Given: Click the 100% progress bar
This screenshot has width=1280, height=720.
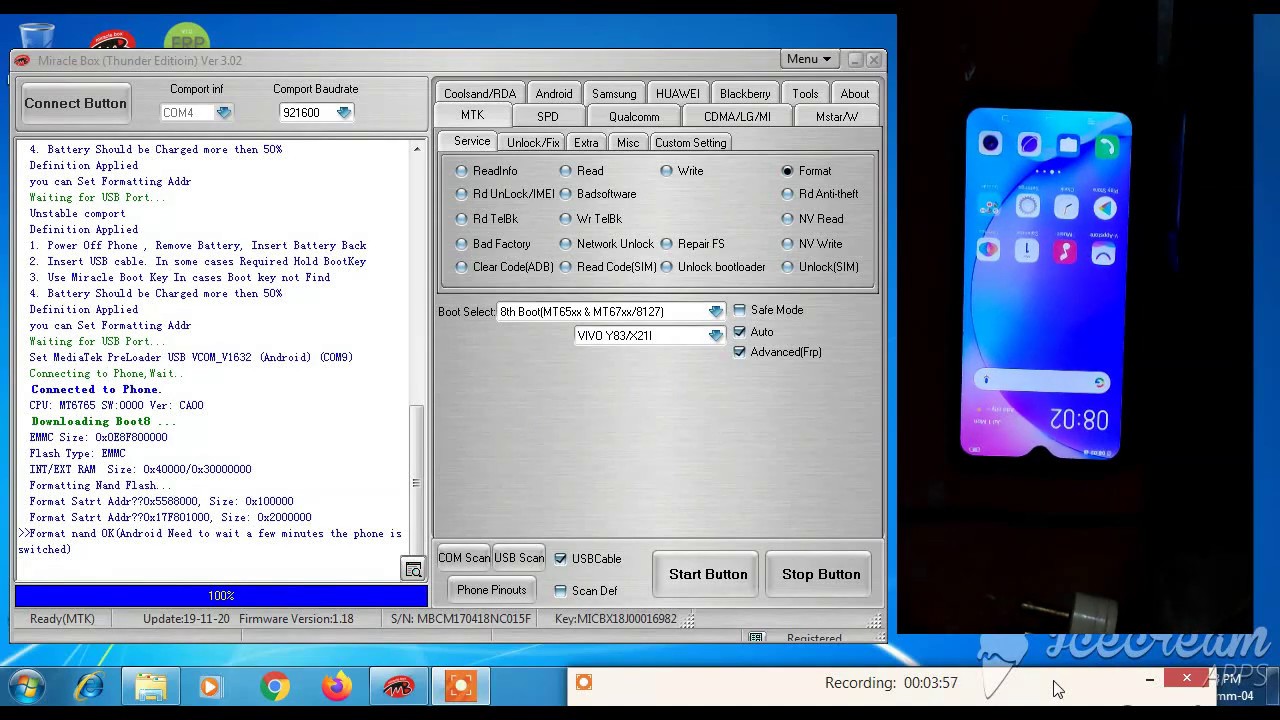Looking at the screenshot, I should (x=221, y=596).
